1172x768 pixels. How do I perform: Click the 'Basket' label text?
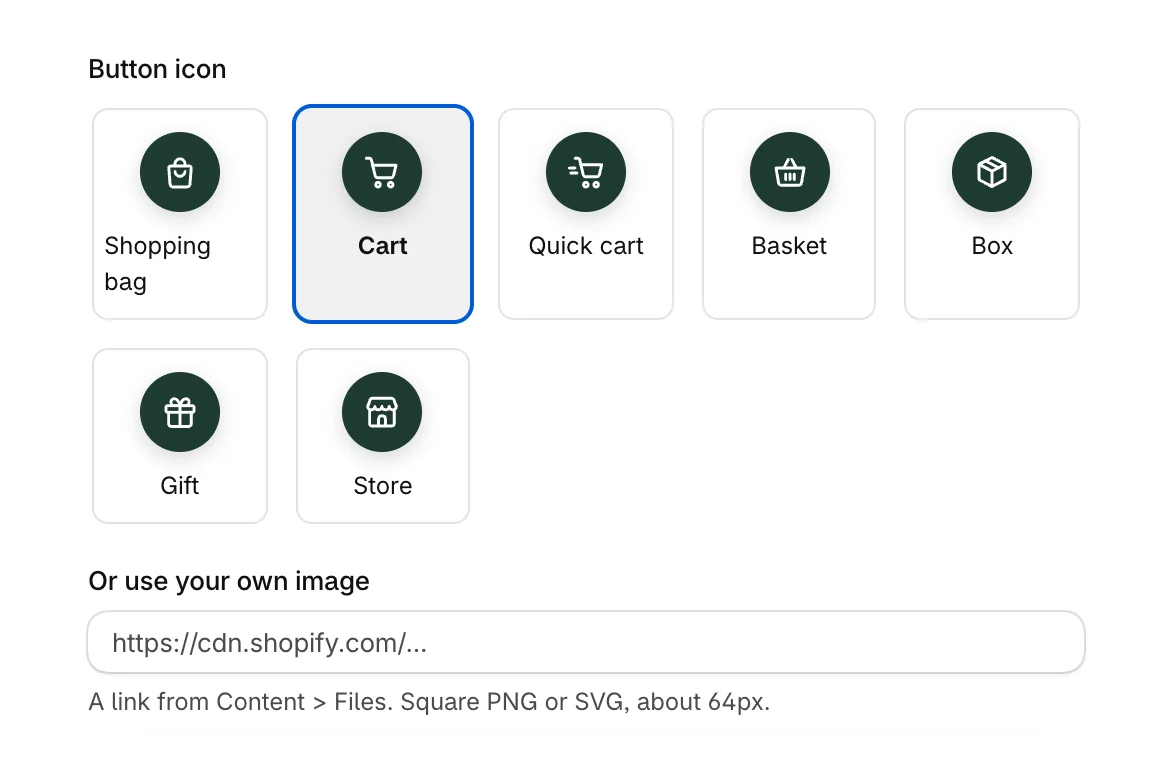coord(789,246)
